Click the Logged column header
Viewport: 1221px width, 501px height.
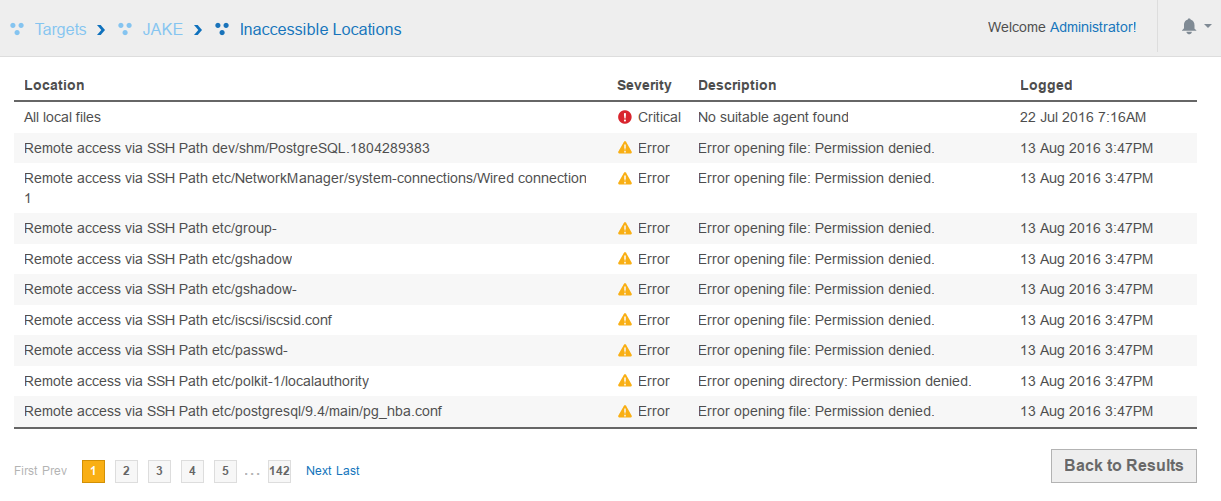click(1046, 85)
